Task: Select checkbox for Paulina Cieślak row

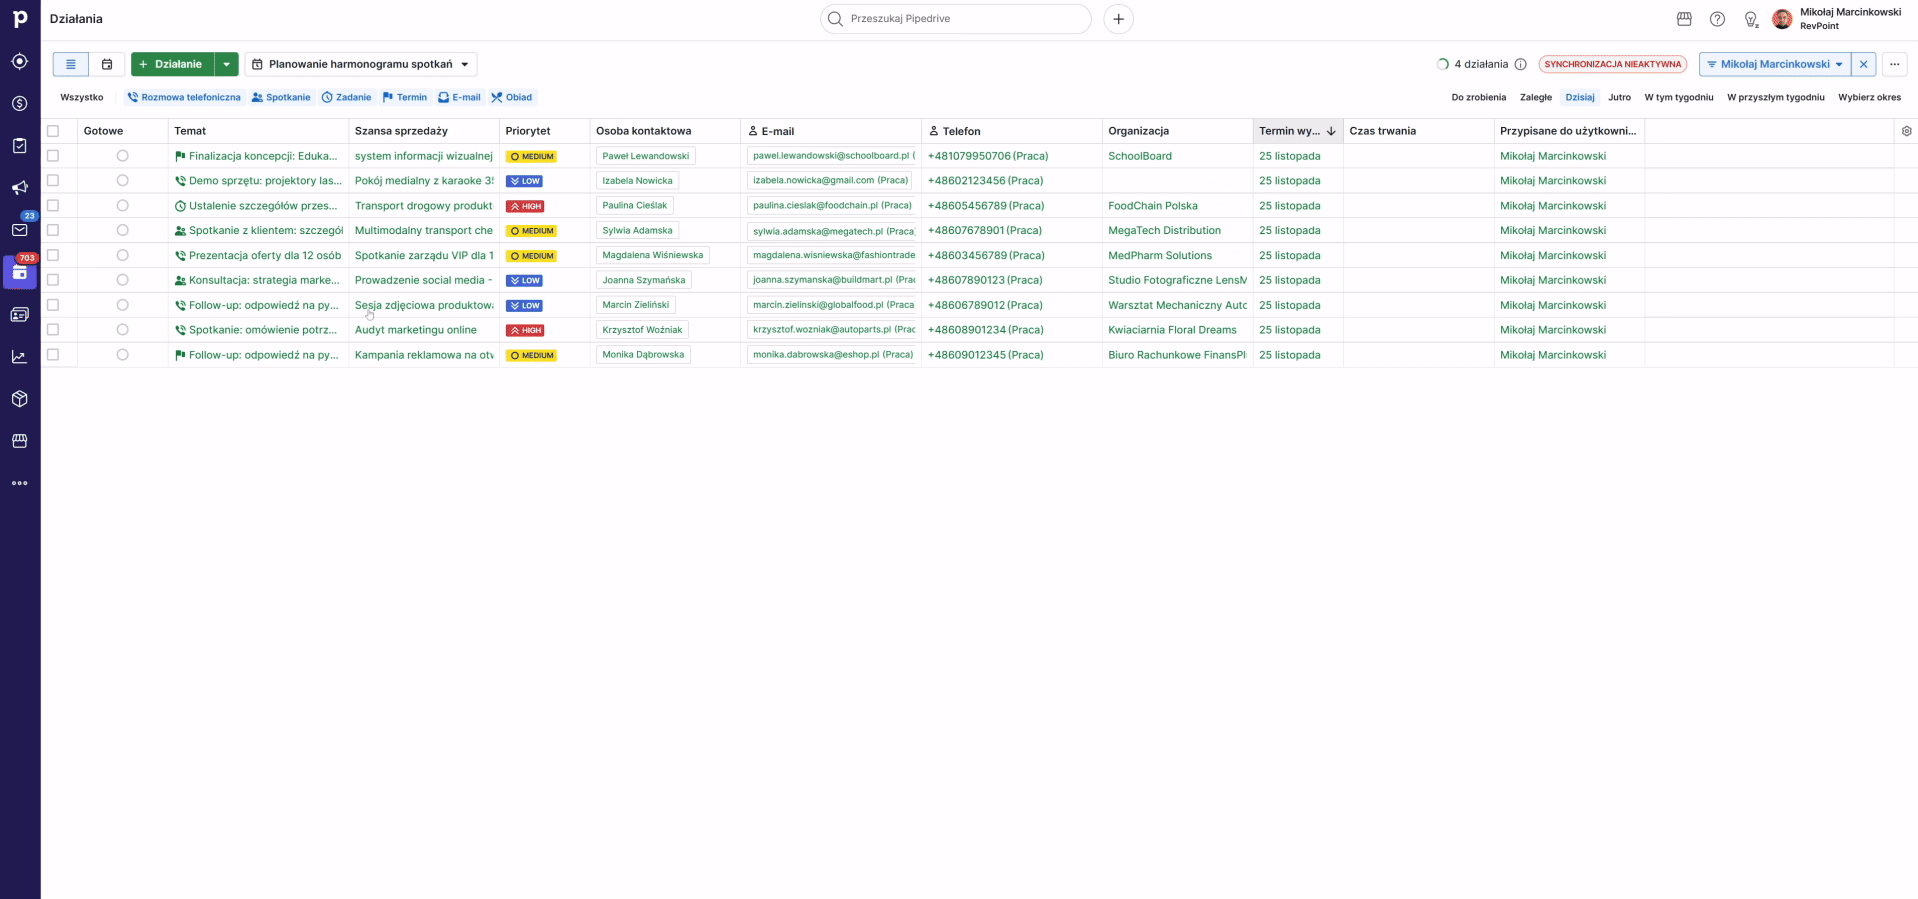Action: point(54,206)
